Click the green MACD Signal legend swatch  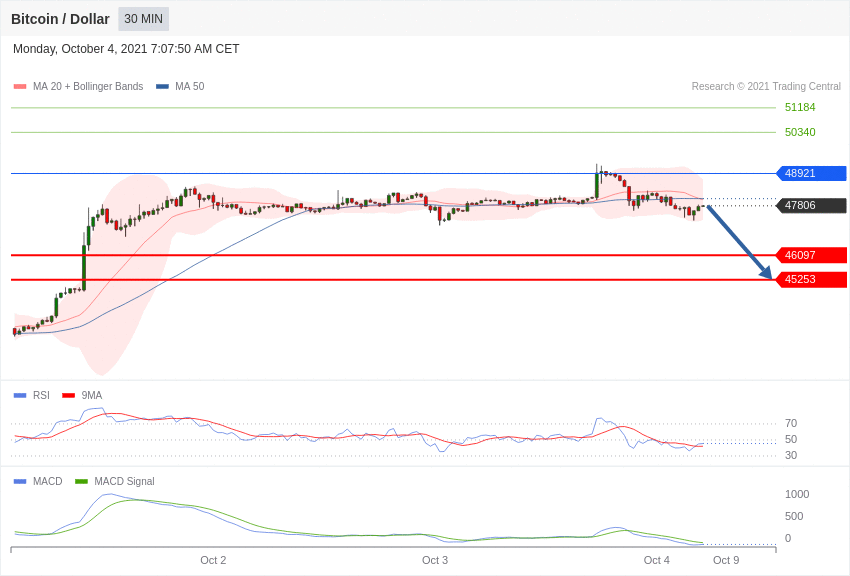(x=81, y=481)
